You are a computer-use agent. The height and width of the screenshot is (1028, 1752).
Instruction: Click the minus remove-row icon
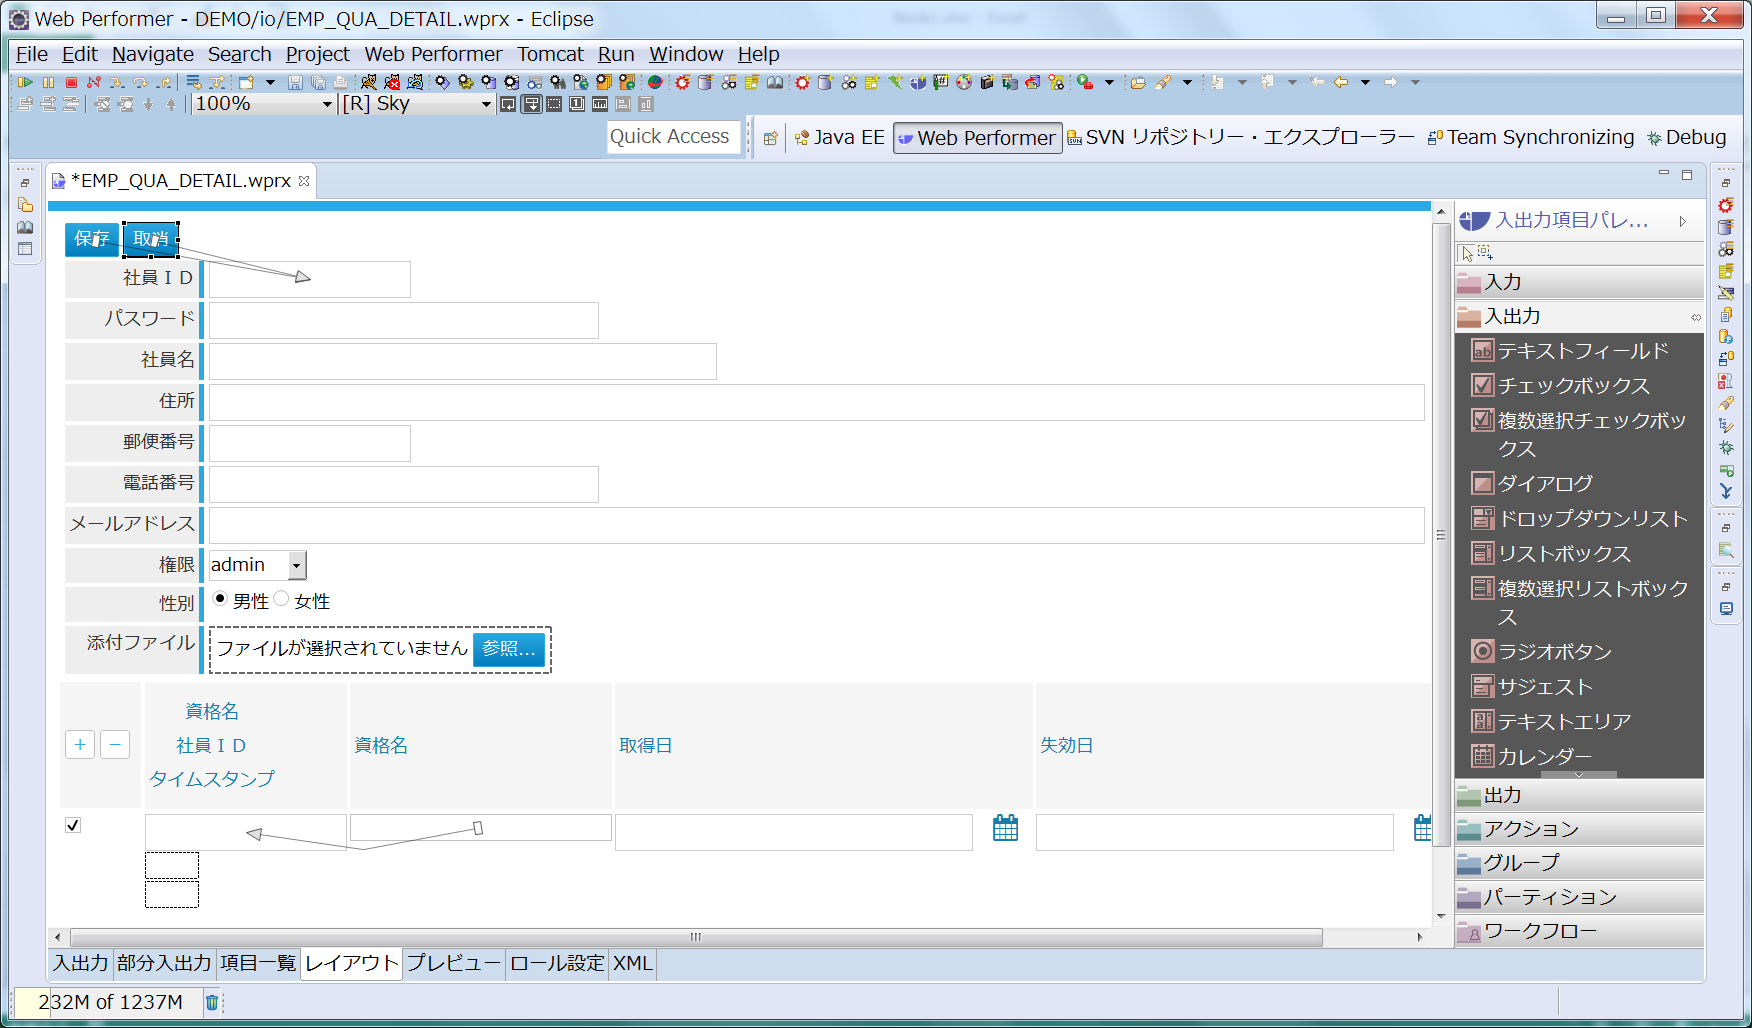(115, 745)
